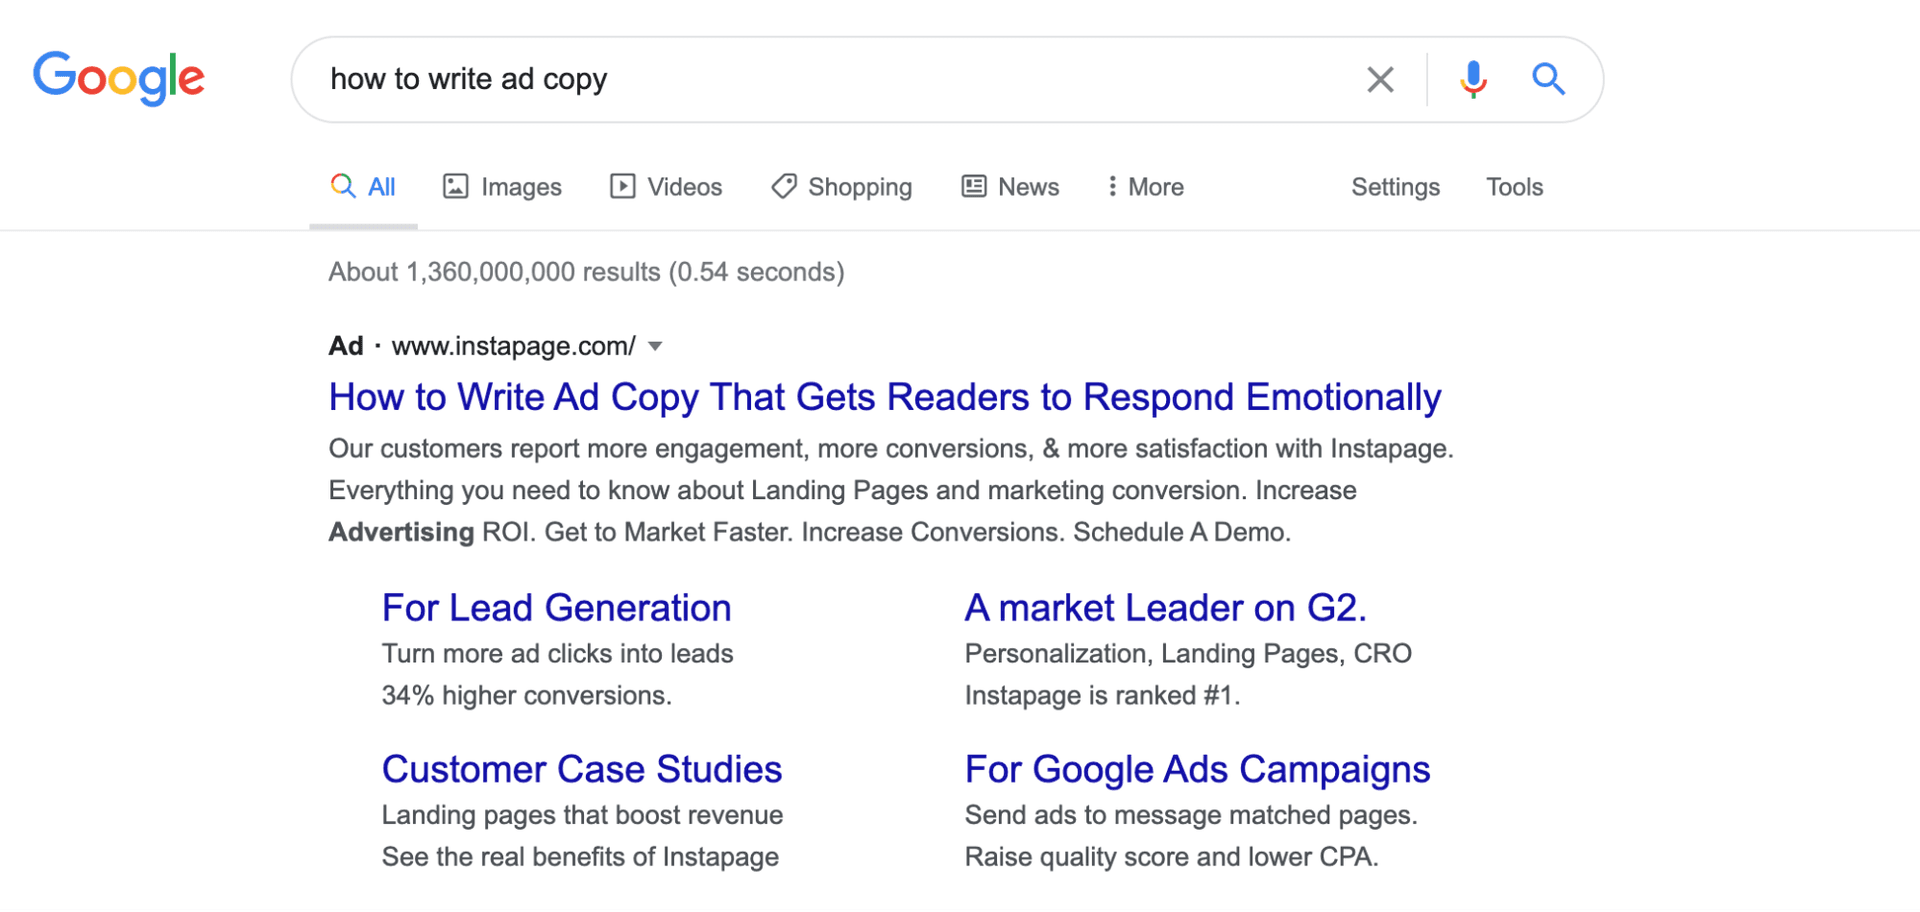Open the ad info dropdown next to instapage.com
Screen dimensions: 1920x912
(655, 346)
